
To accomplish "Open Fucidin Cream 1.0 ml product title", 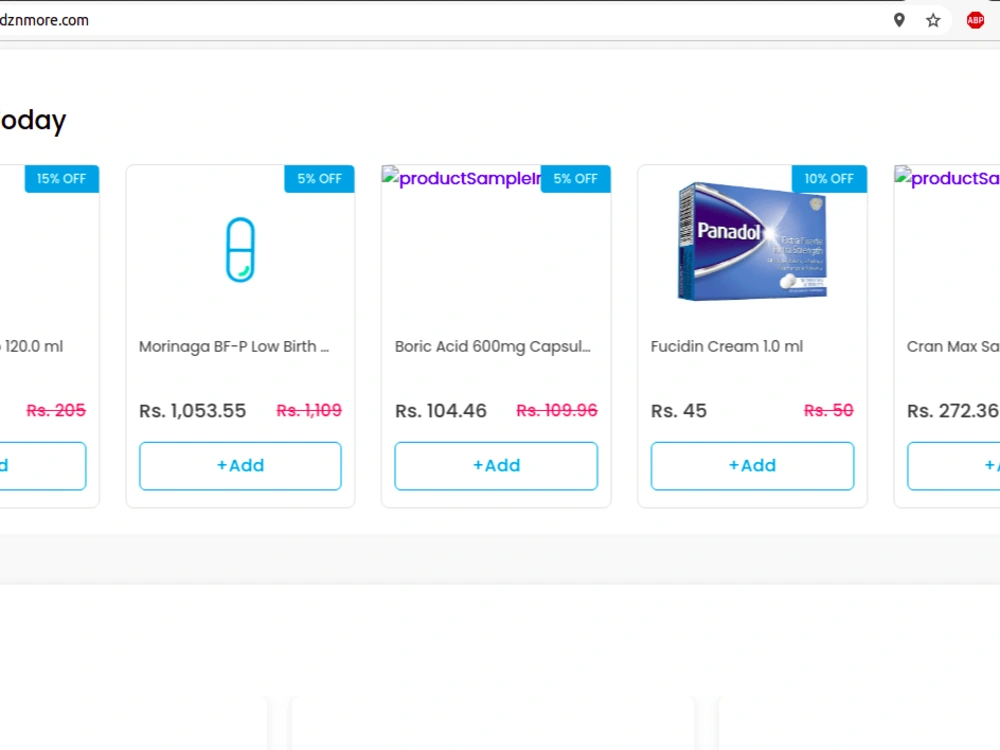I will pyautogui.click(x=726, y=346).
